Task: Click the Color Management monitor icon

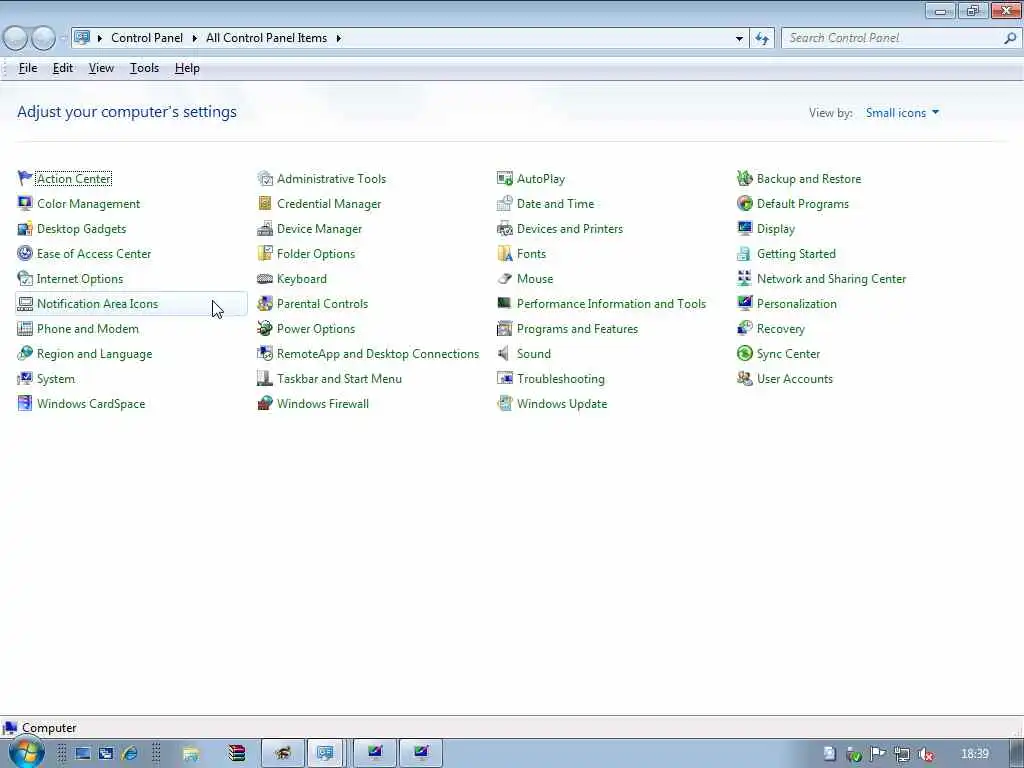Action: (x=25, y=203)
